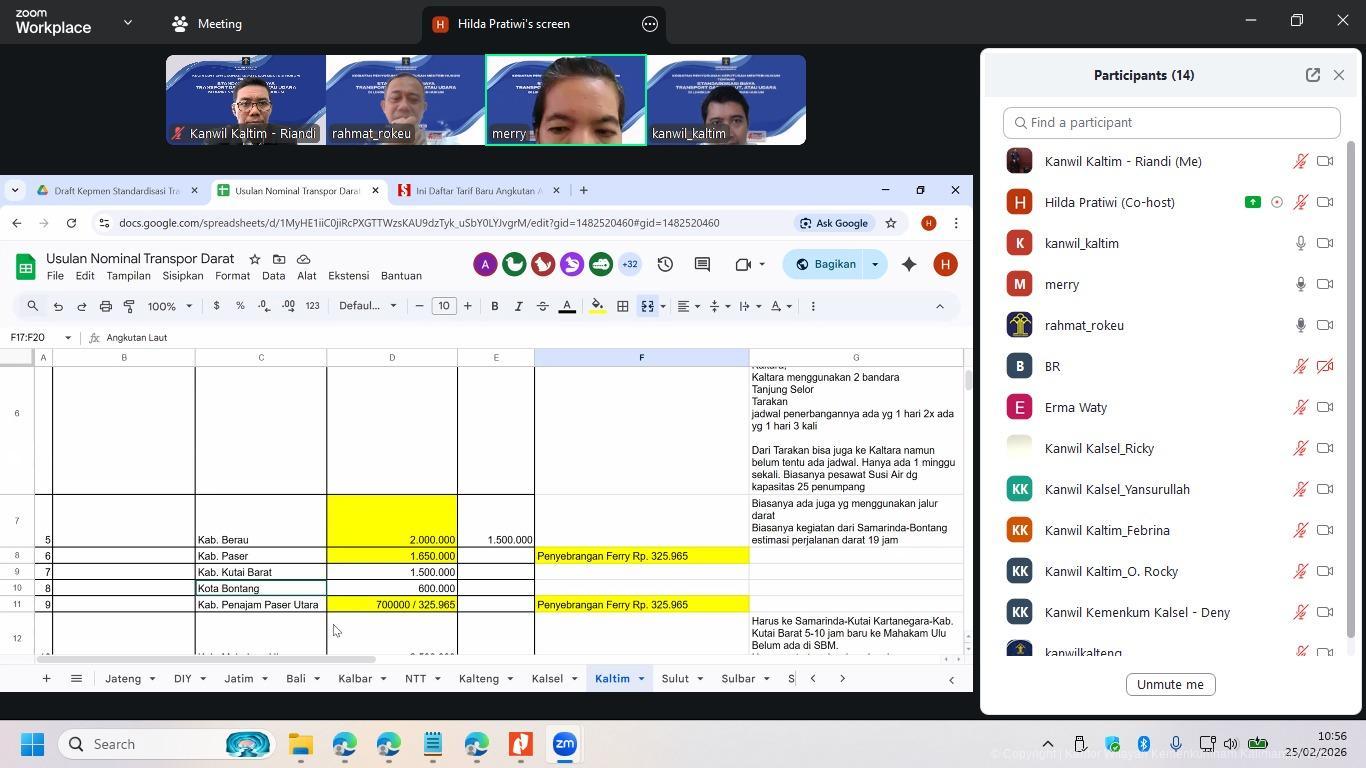Switch to the Kalsel sheet tab
The width and height of the screenshot is (1366, 768).
coord(547,678)
